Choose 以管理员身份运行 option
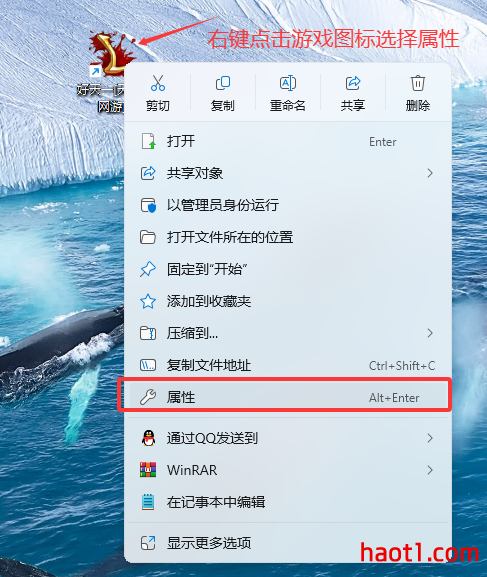487x577 pixels. click(288, 205)
